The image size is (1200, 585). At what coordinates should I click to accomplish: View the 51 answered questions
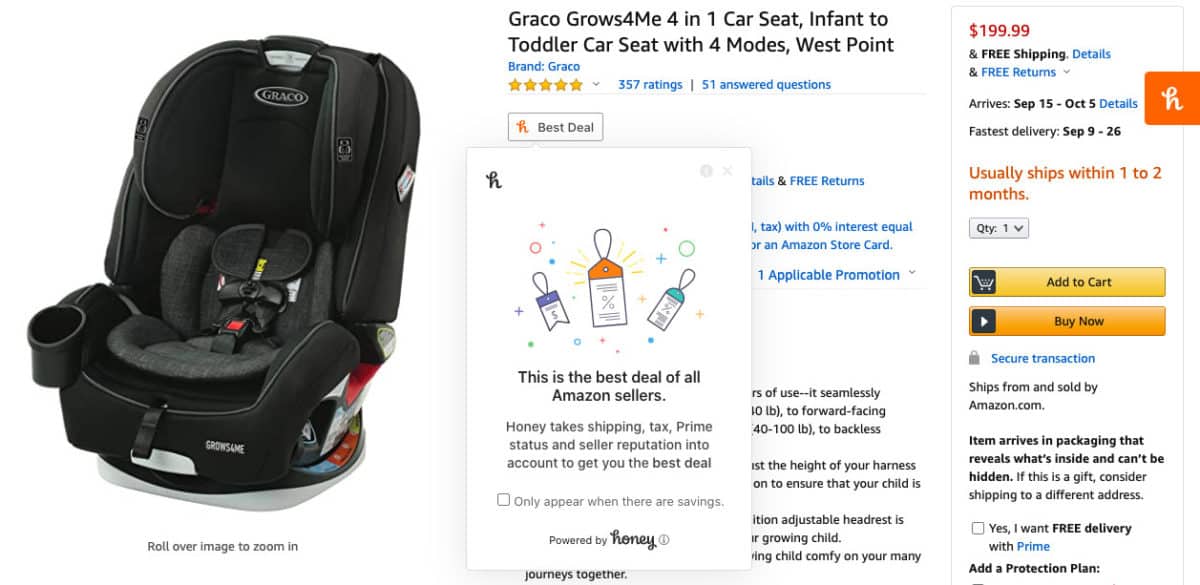click(x=765, y=85)
